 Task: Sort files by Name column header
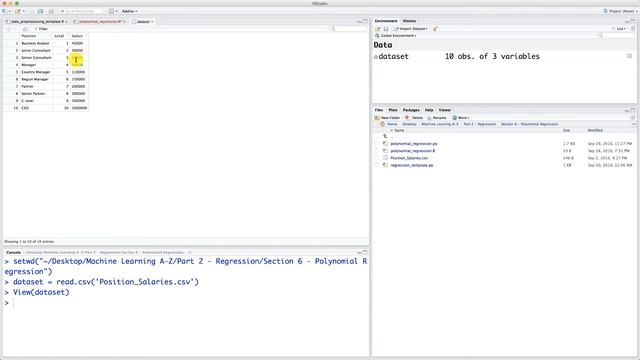[399, 130]
